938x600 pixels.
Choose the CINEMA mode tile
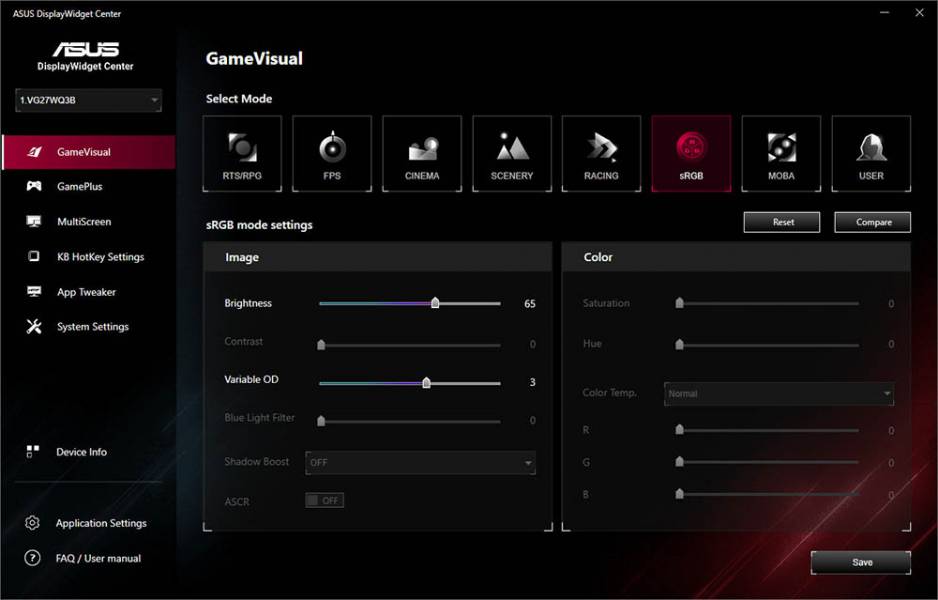[x=422, y=154]
